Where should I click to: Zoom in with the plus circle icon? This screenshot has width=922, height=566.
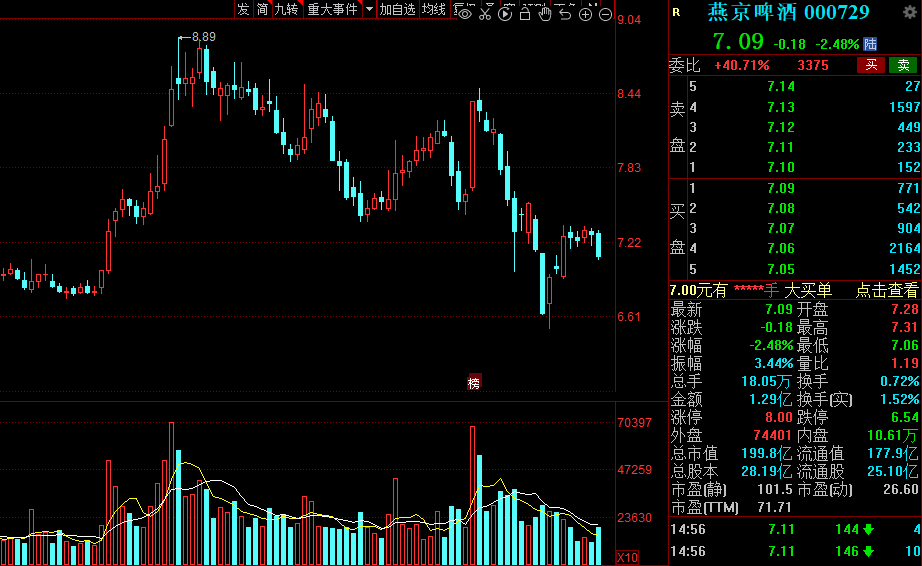[585, 13]
